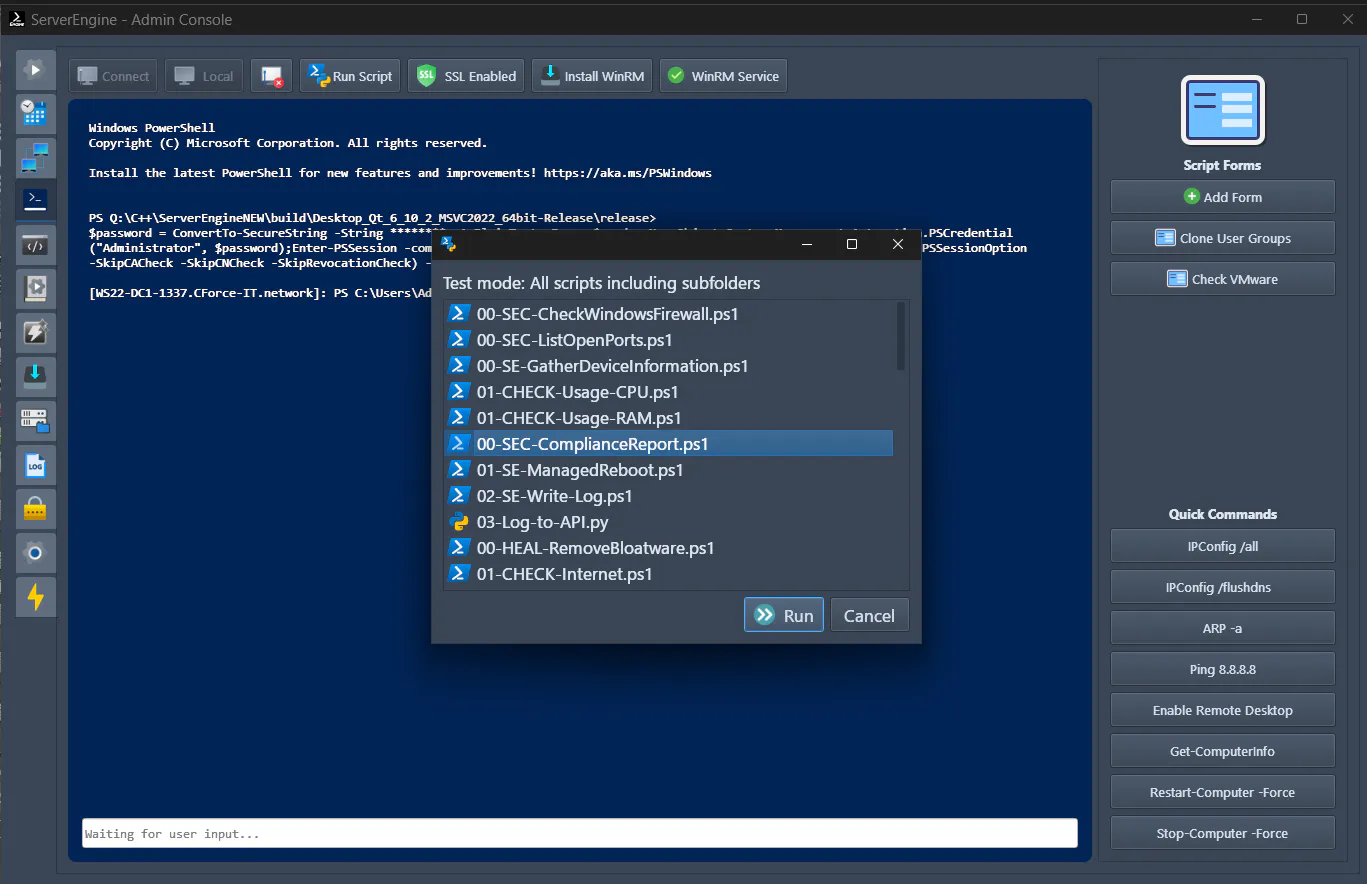Click the Add Form button
Viewport: 1367px width, 884px height.
[x=1222, y=196]
